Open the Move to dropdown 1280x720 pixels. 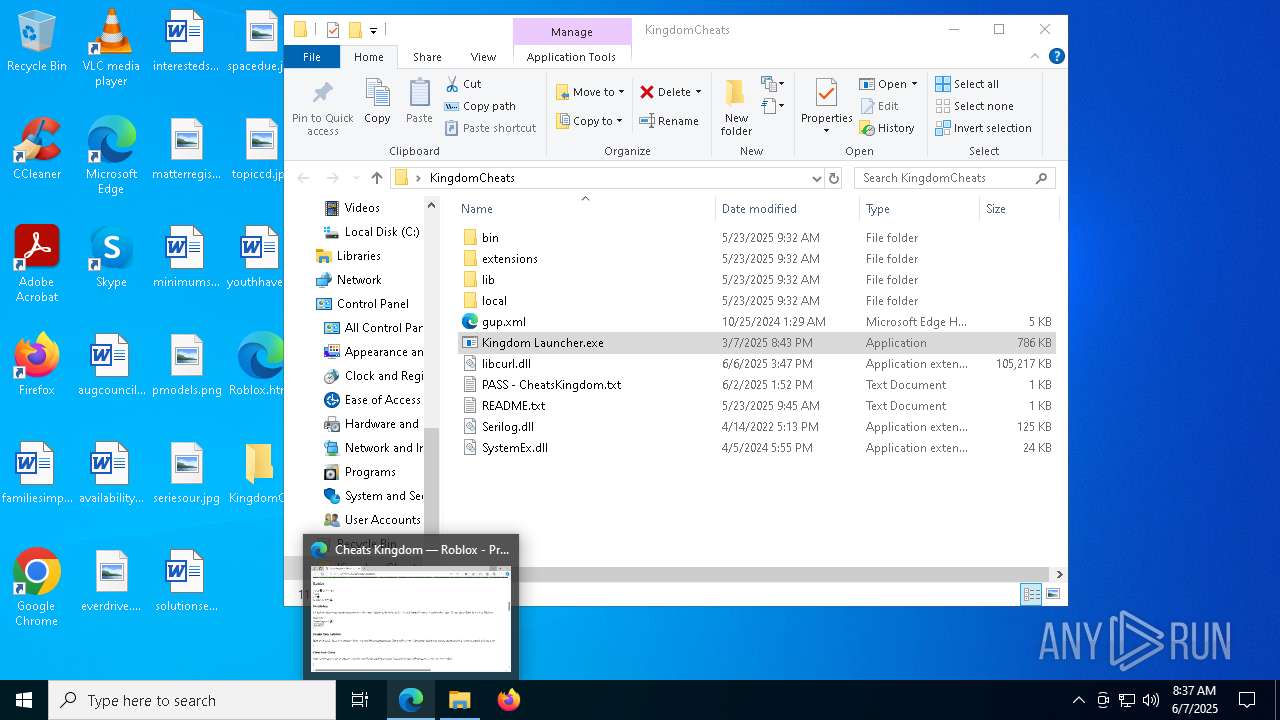[590, 92]
